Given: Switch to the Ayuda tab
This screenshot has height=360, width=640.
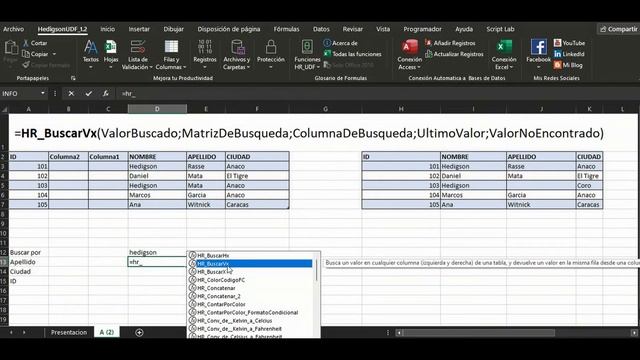Looking at the screenshot, I should [x=464, y=29].
